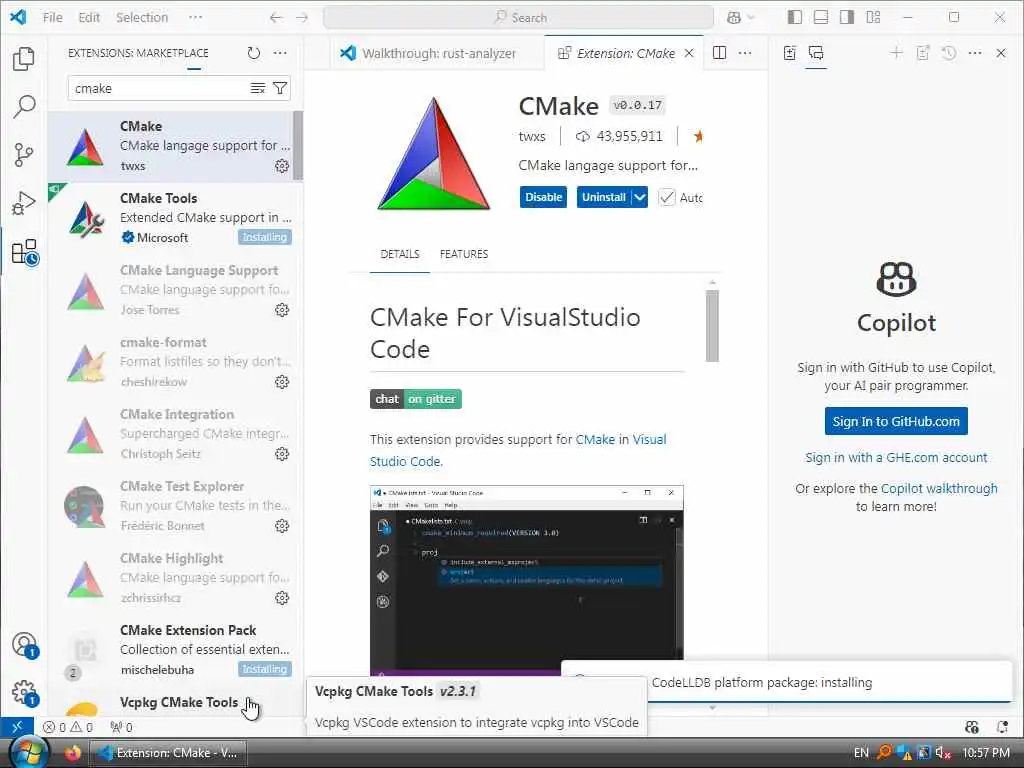Open the Copilot walkthrough link
1024x768 pixels.
939,488
